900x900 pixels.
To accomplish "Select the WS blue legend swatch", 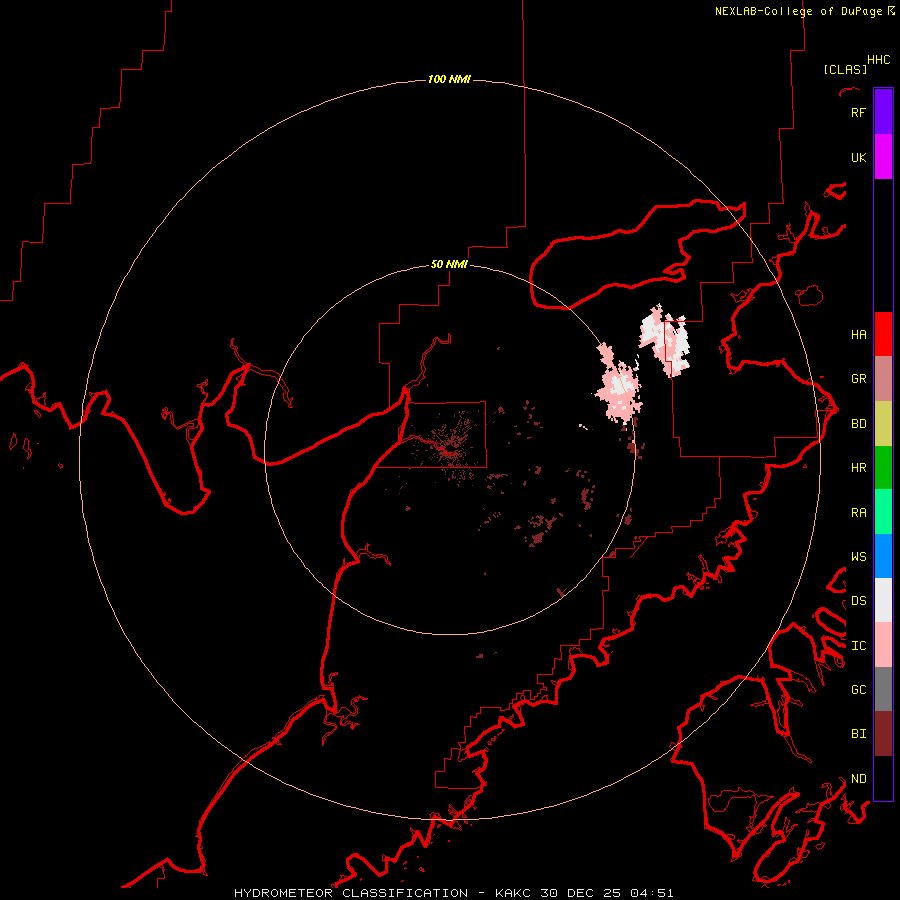I will click(x=883, y=556).
